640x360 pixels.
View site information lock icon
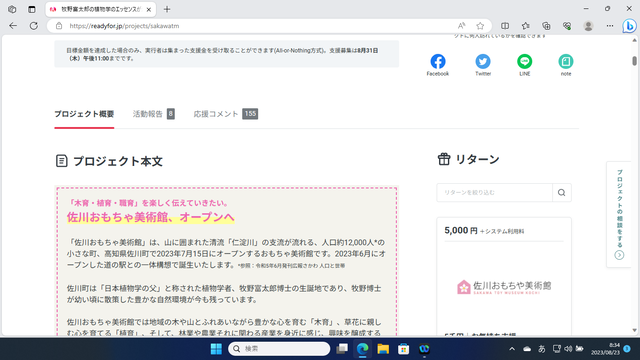click(x=59, y=26)
